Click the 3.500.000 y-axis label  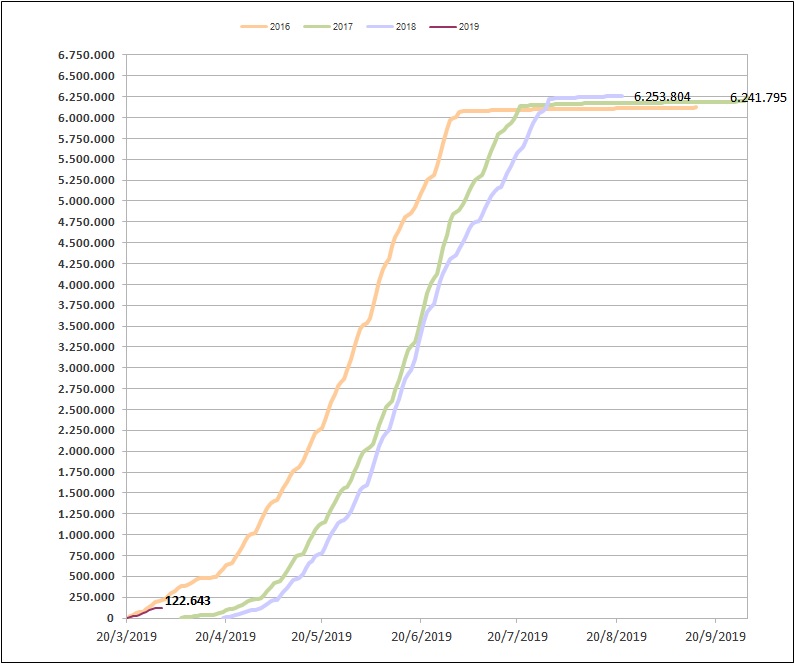click(x=86, y=326)
